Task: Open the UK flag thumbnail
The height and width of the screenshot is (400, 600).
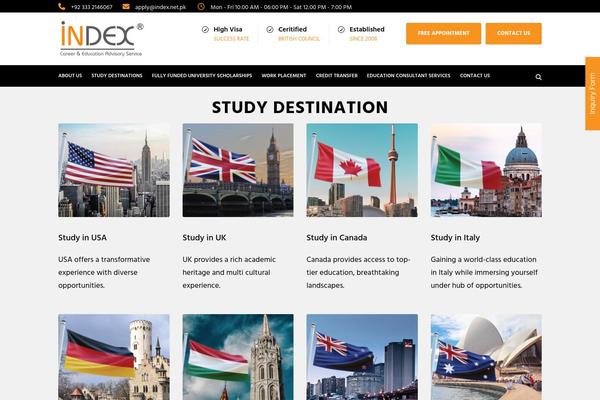Action: click(238, 170)
